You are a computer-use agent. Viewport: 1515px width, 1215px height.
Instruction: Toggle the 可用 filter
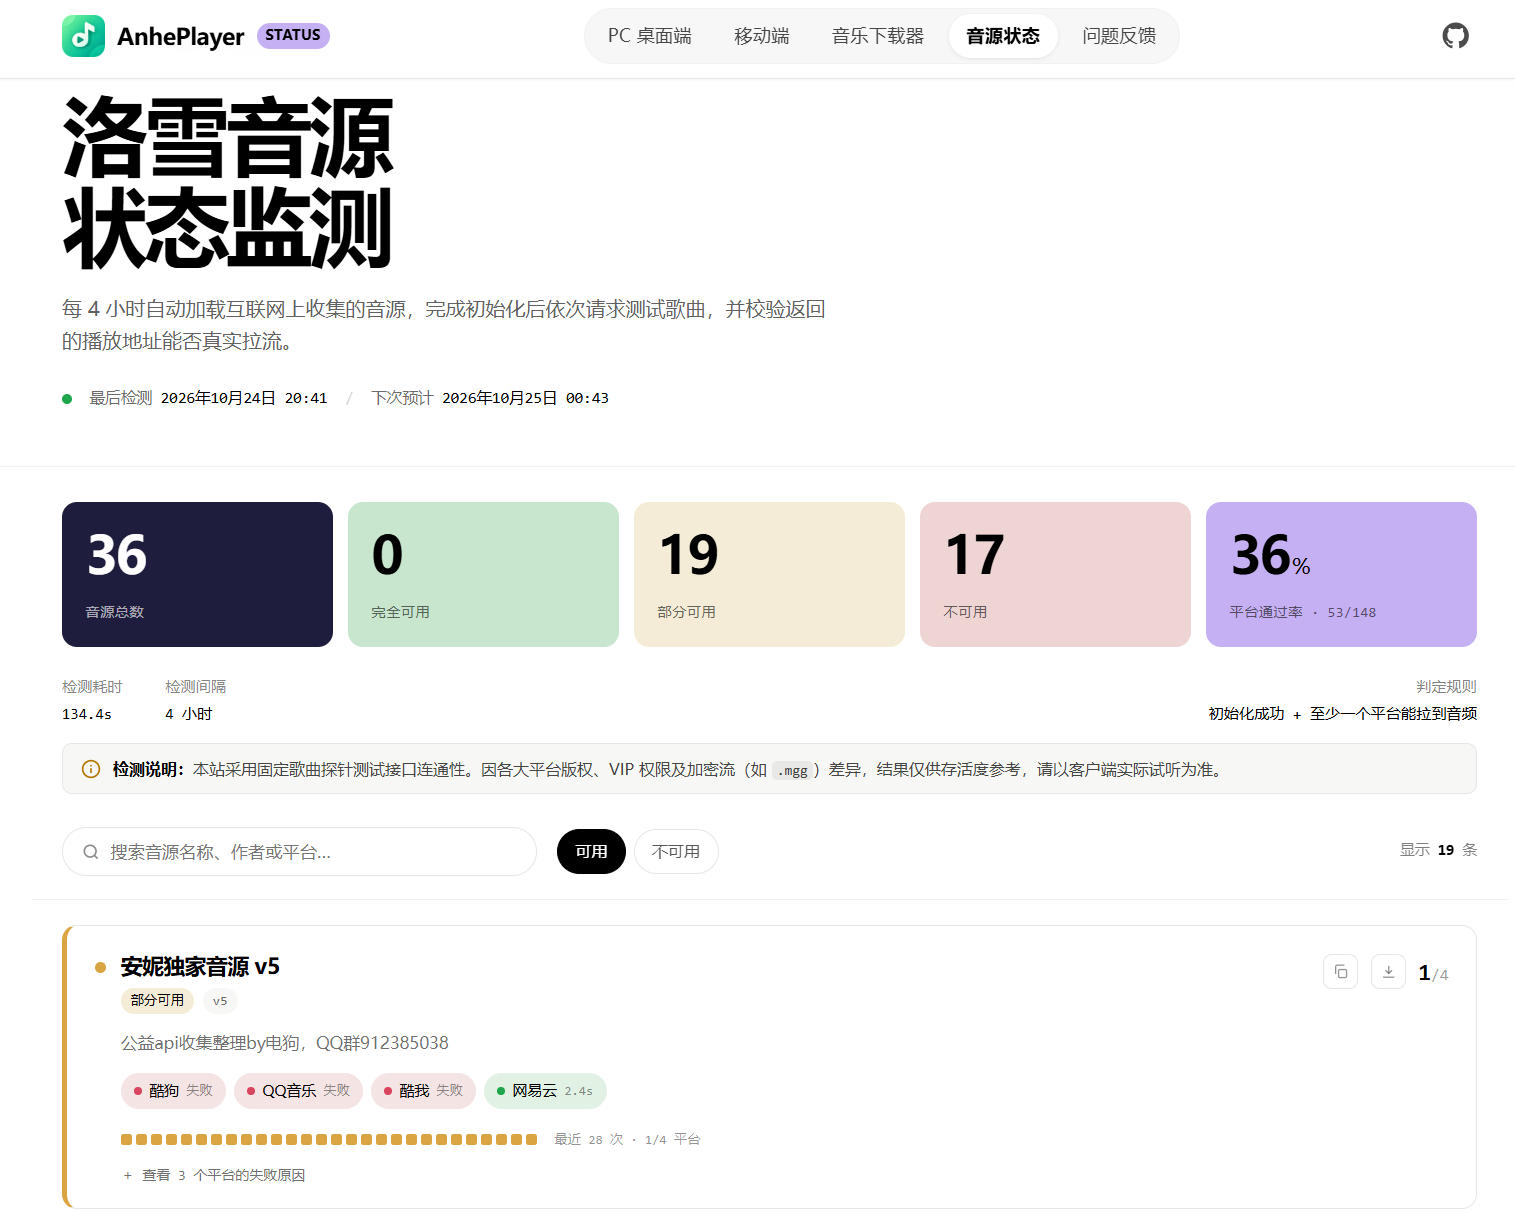[x=591, y=851]
